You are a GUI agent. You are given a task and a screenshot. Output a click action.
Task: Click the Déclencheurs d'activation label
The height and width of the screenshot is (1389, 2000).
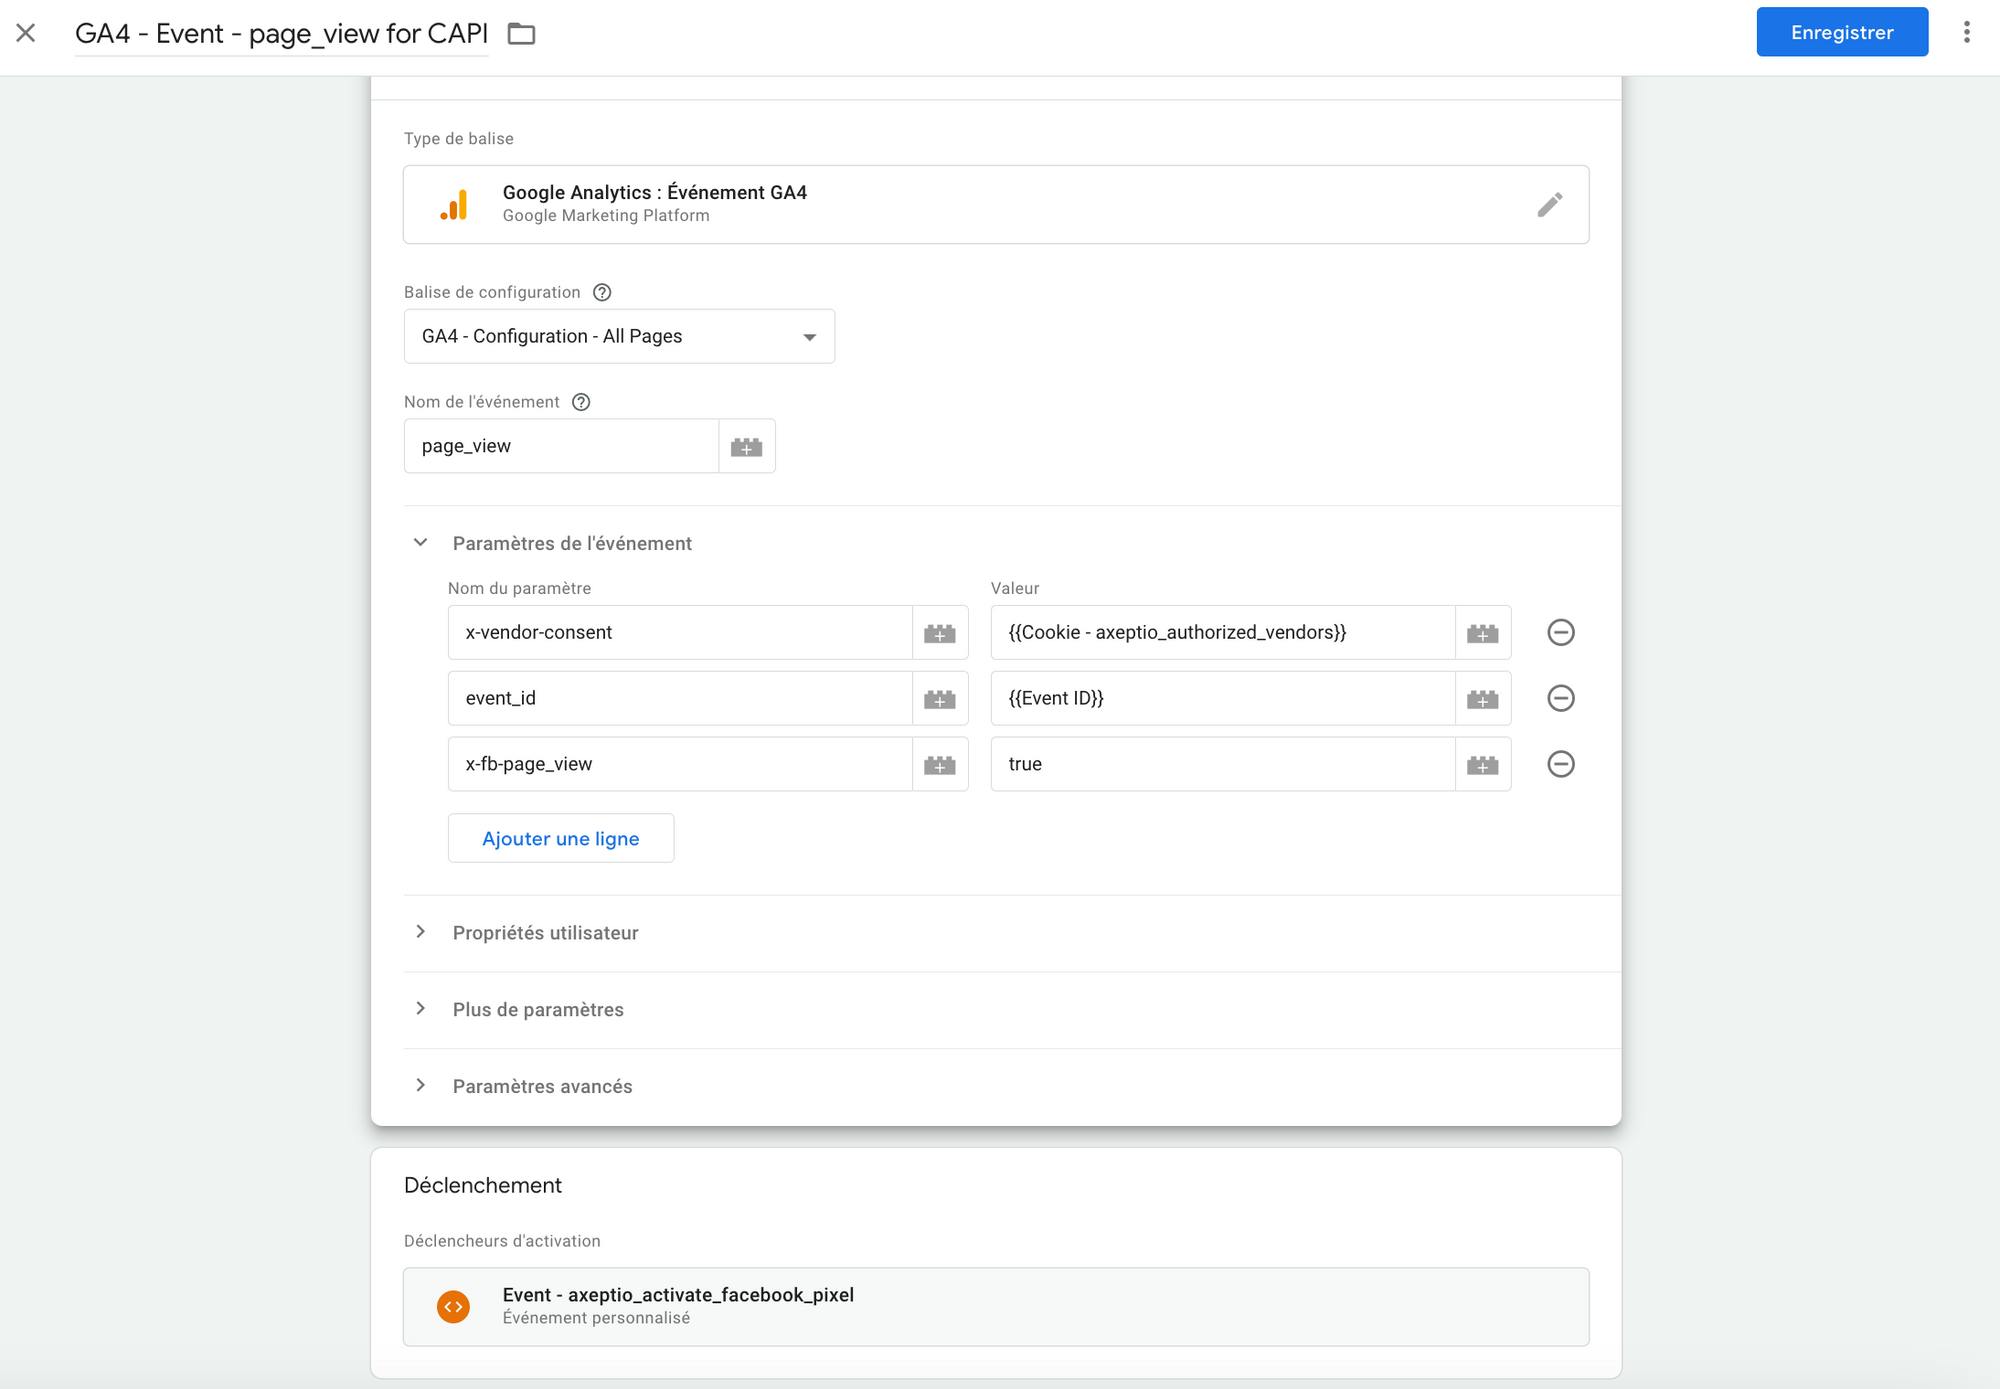coord(502,1241)
